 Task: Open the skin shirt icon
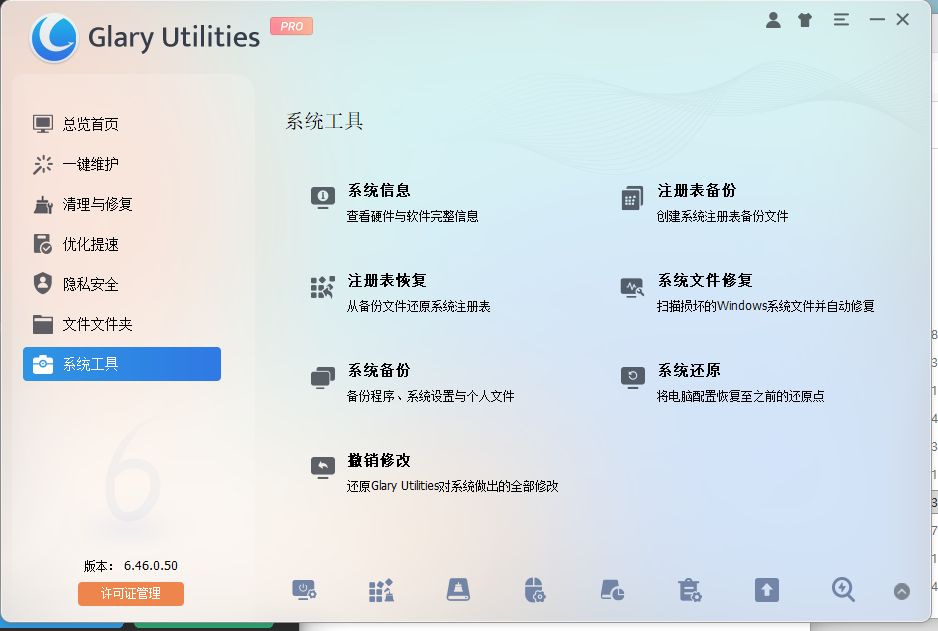click(805, 20)
